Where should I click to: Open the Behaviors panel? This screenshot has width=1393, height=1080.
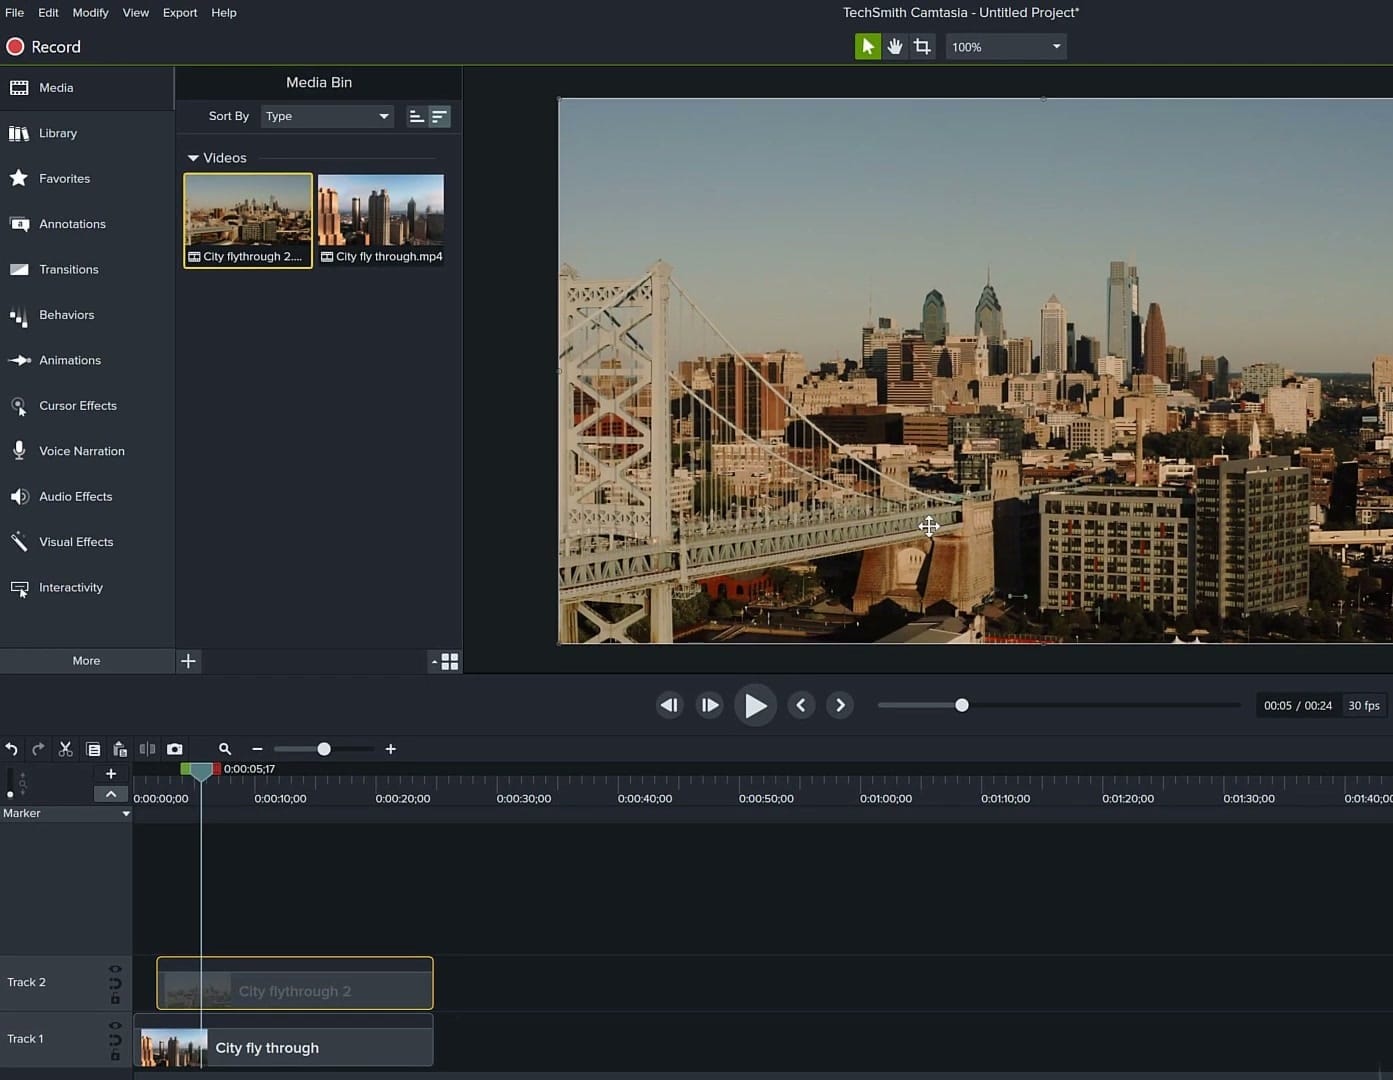(66, 314)
